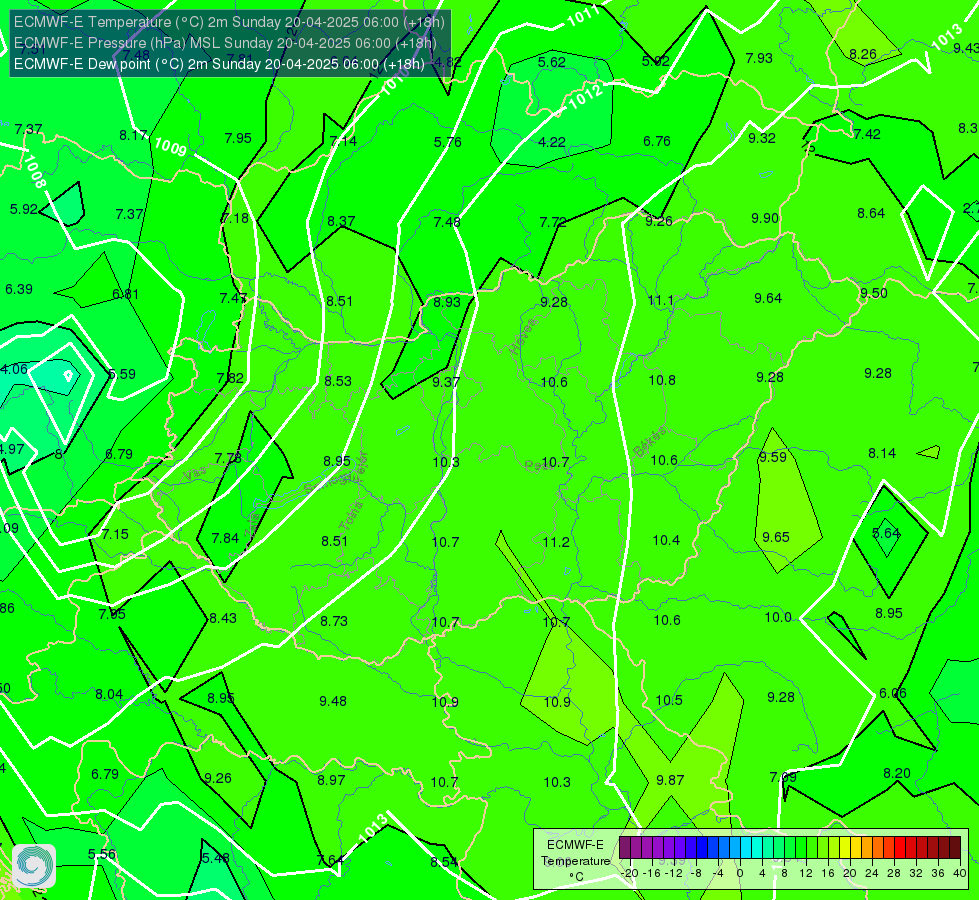Screen dimensions: 979x900
Task: Click the 4.22 temperature value
Action: [x=552, y=142]
